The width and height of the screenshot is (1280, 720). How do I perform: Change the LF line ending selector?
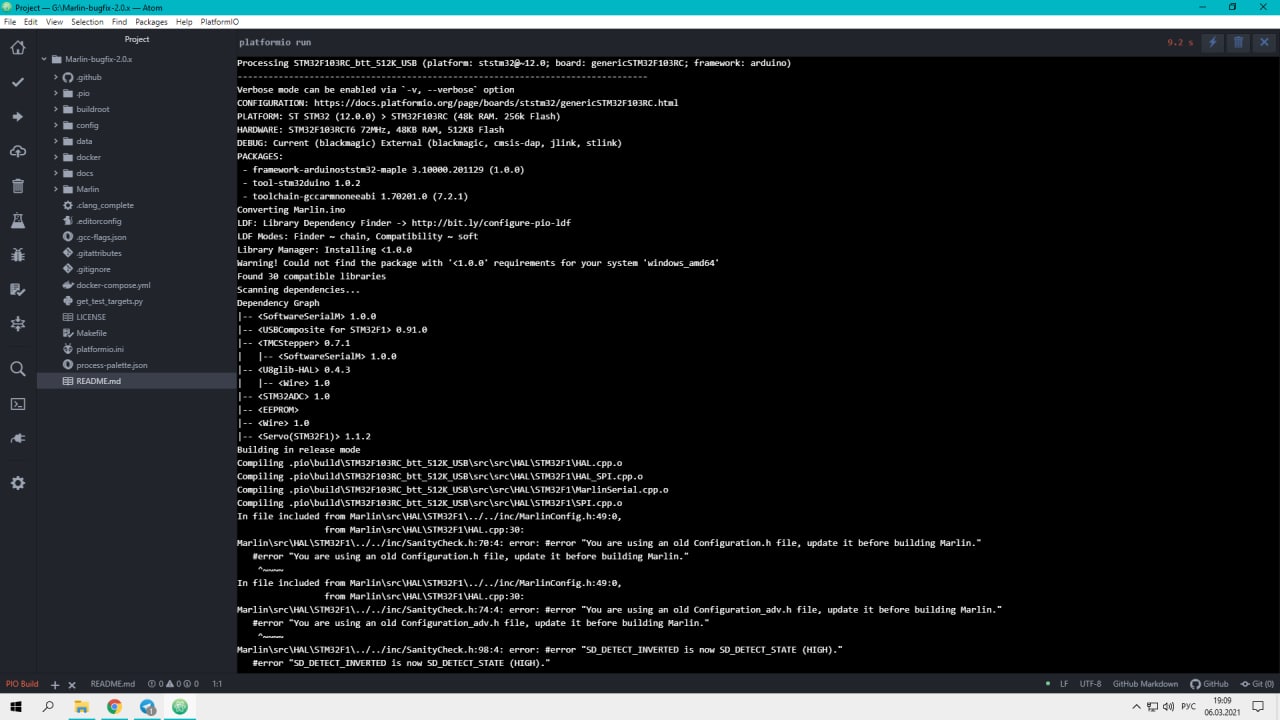coord(1064,684)
